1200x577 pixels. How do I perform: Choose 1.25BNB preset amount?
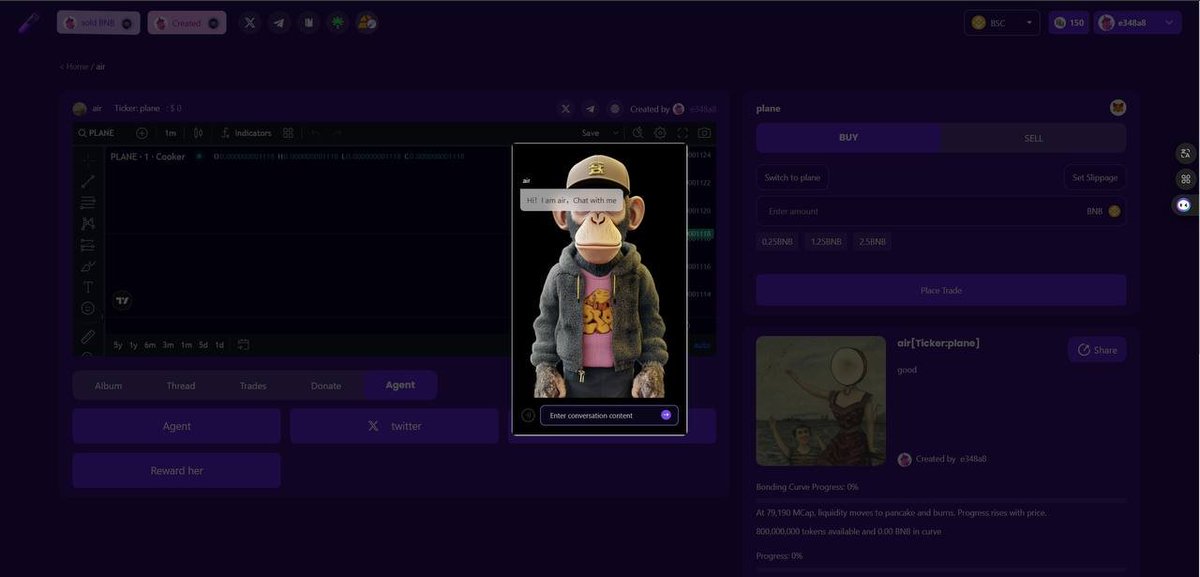coord(825,241)
